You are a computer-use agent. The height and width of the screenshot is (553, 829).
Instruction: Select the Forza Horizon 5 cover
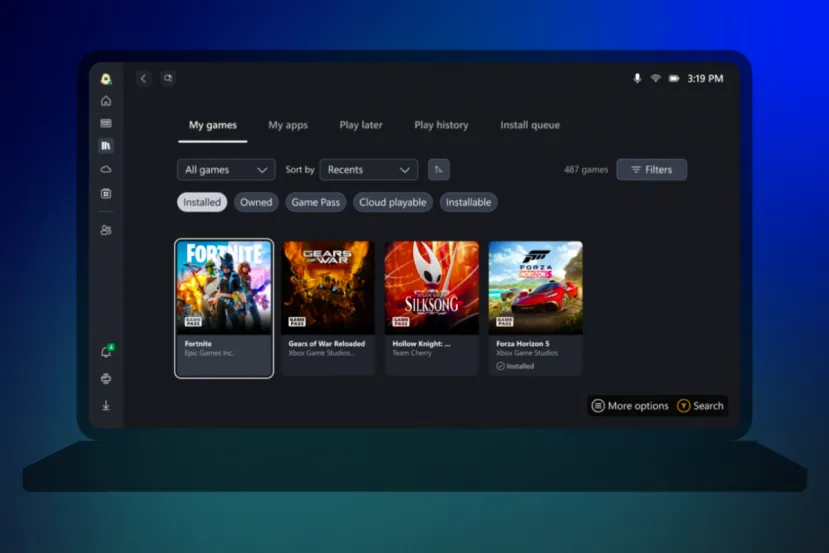click(536, 287)
